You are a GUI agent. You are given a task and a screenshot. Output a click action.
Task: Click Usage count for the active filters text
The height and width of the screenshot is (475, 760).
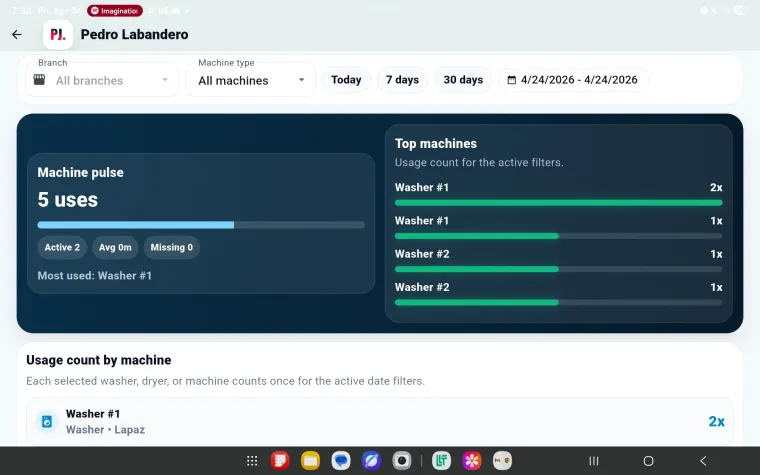[479, 162]
